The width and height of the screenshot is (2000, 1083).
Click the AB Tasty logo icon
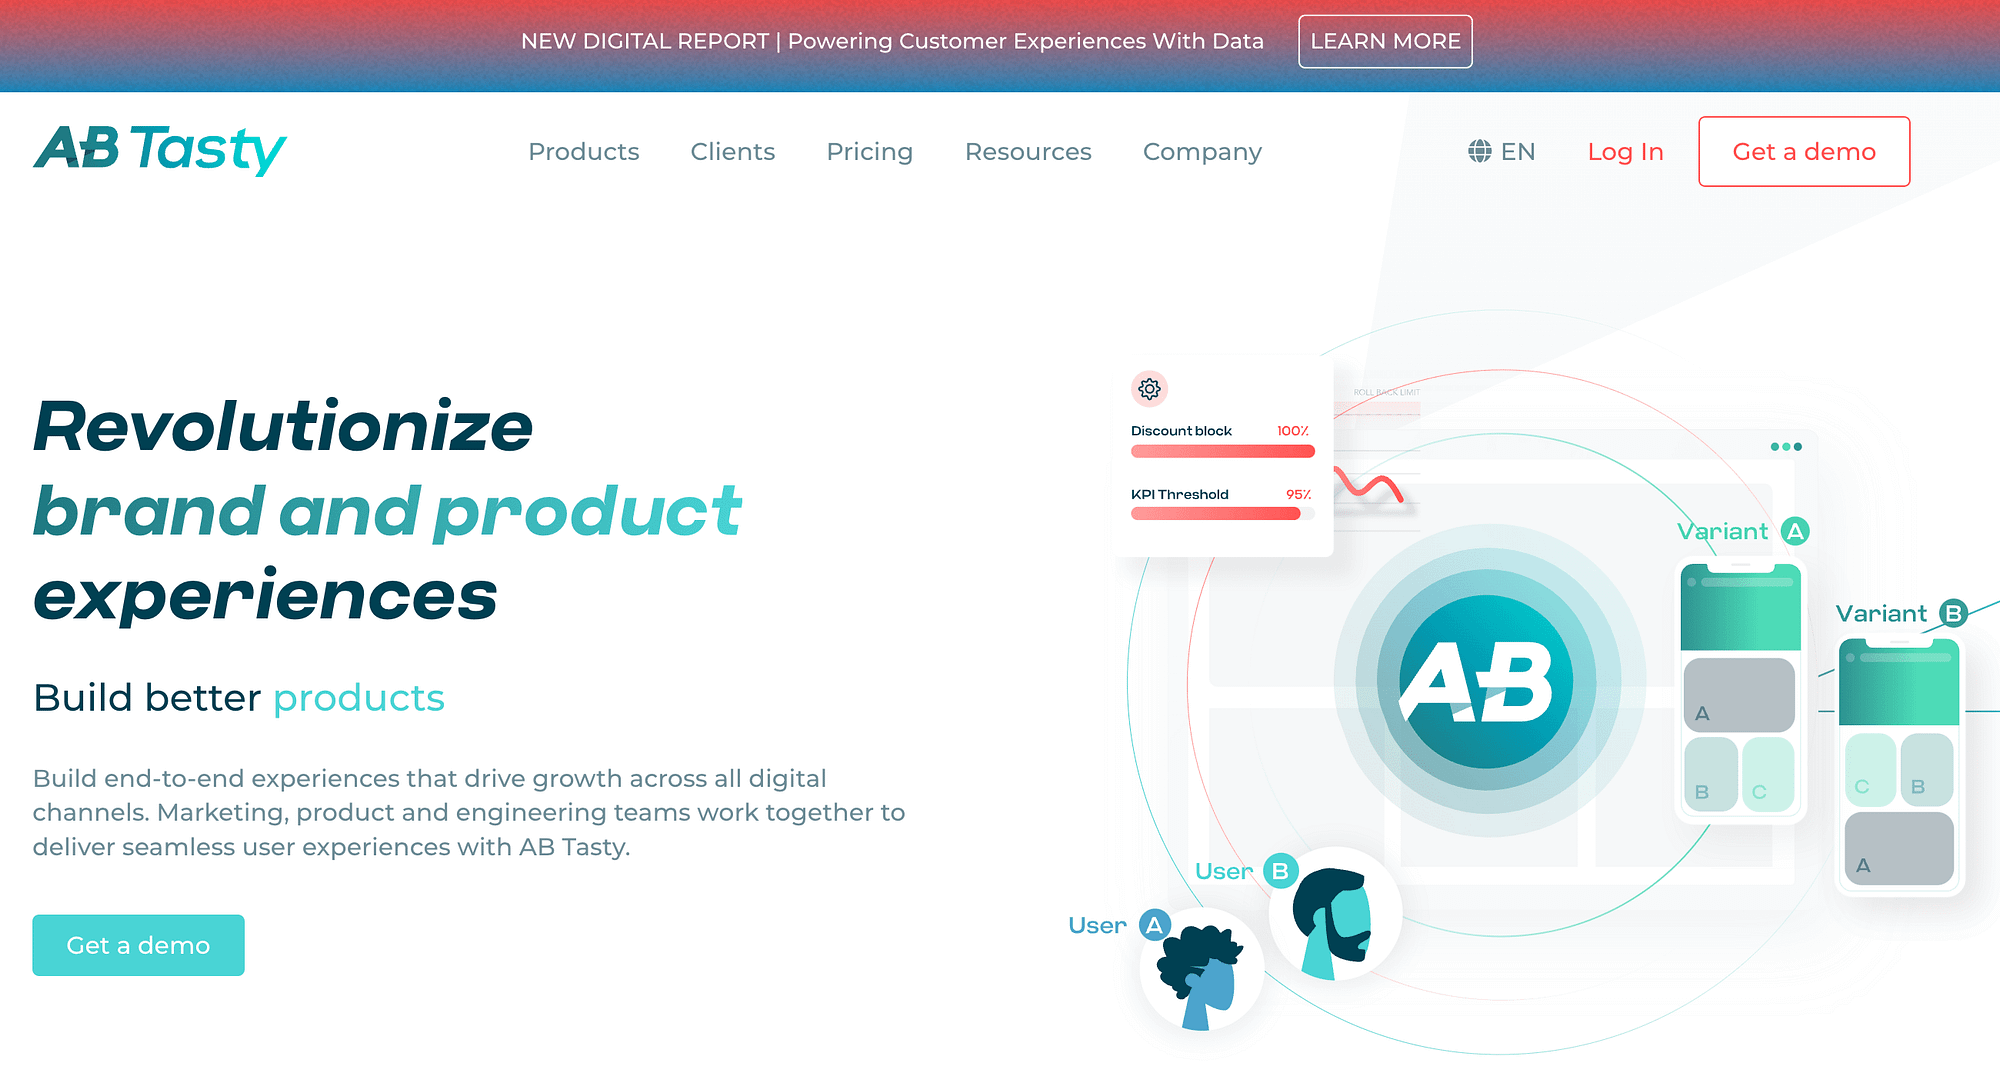(x=160, y=147)
